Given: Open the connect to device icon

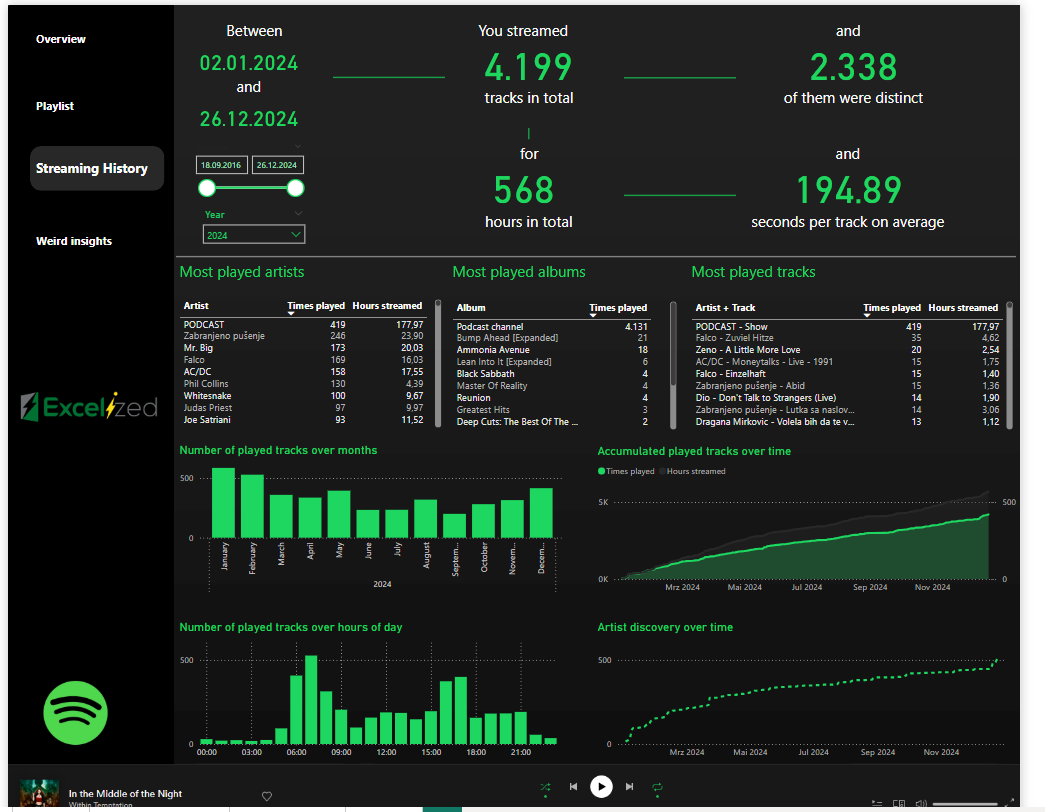Looking at the screenshot, I should [899, 804].
